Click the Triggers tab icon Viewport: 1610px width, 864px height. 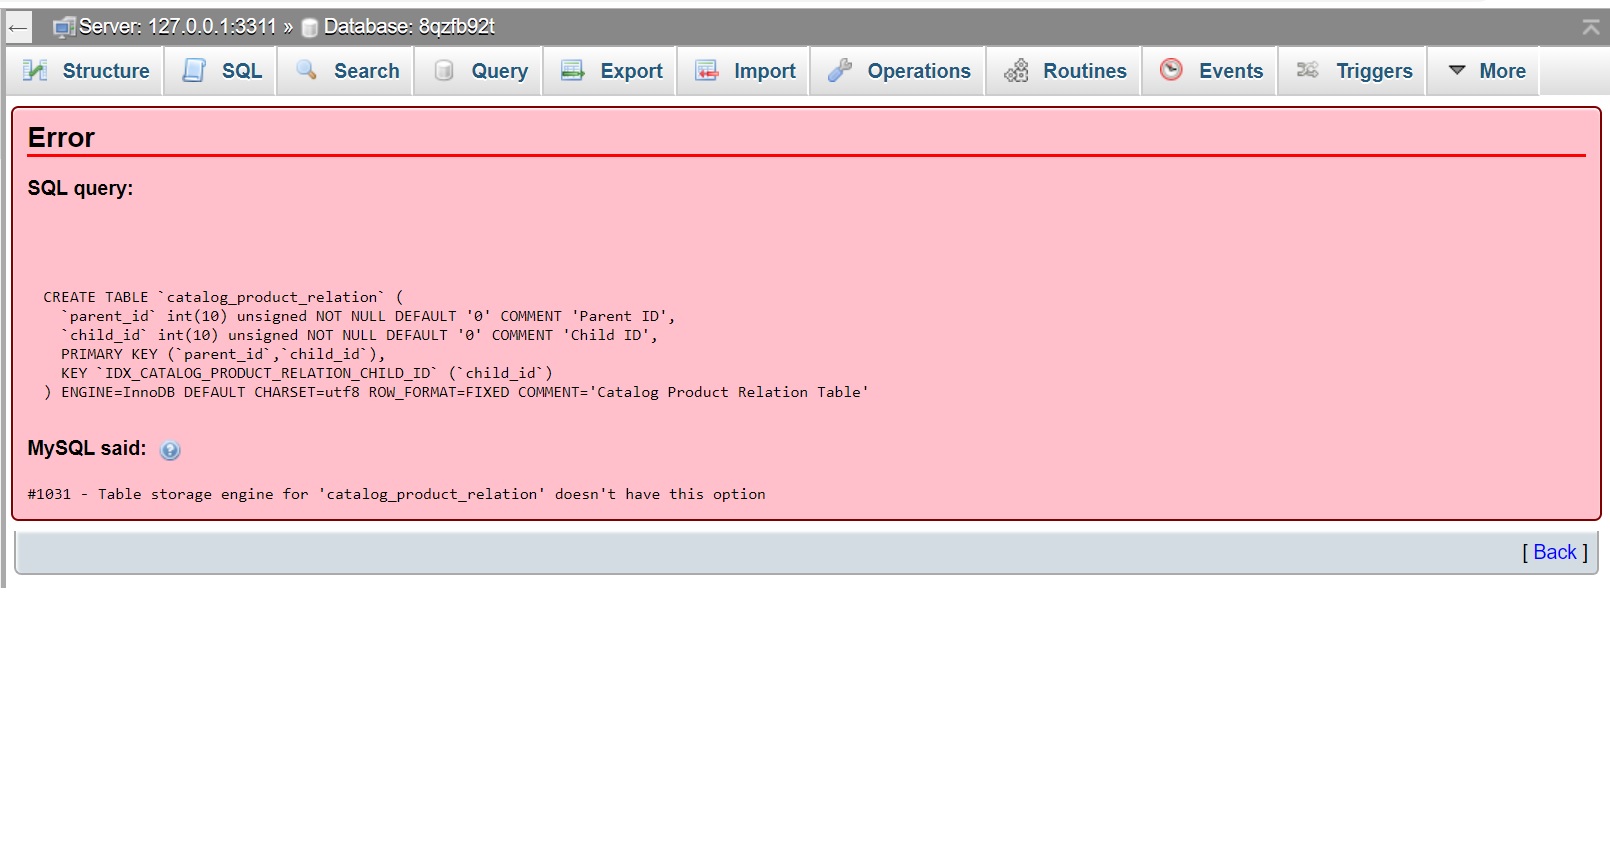tap(1307, 70)
